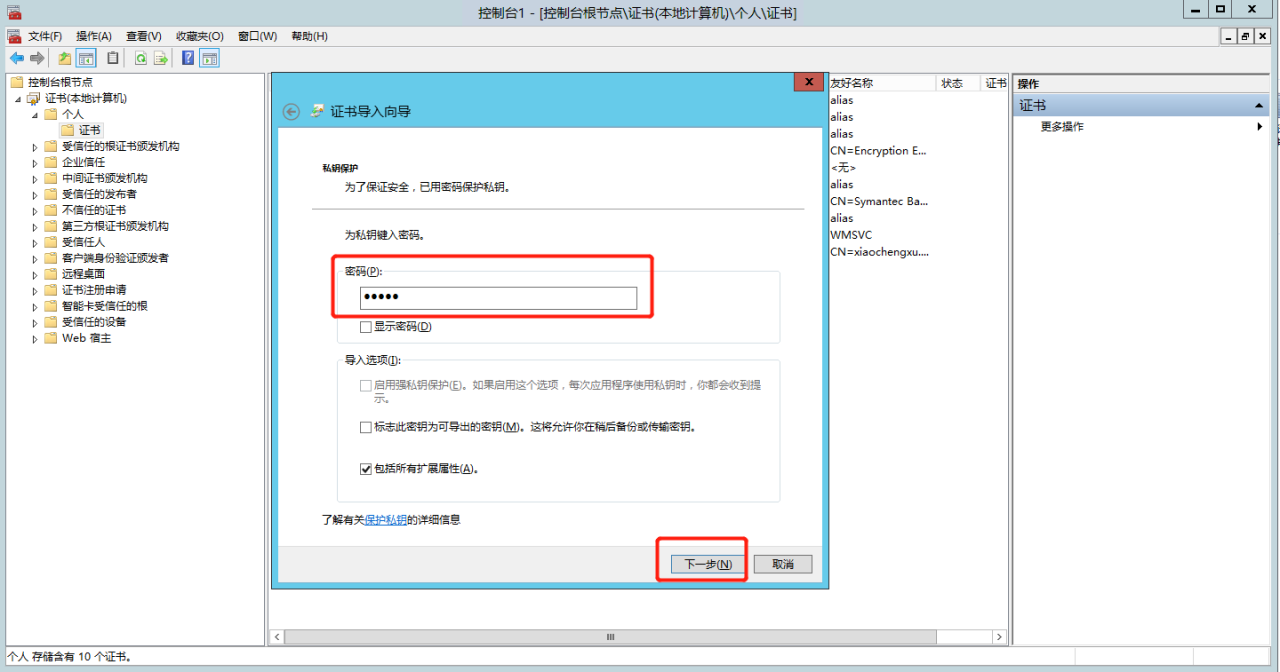This screenshot has height=672, width=1280.
Task: Click the 证书(本地计算机) snap-in icon
Action: coord(34,98)
